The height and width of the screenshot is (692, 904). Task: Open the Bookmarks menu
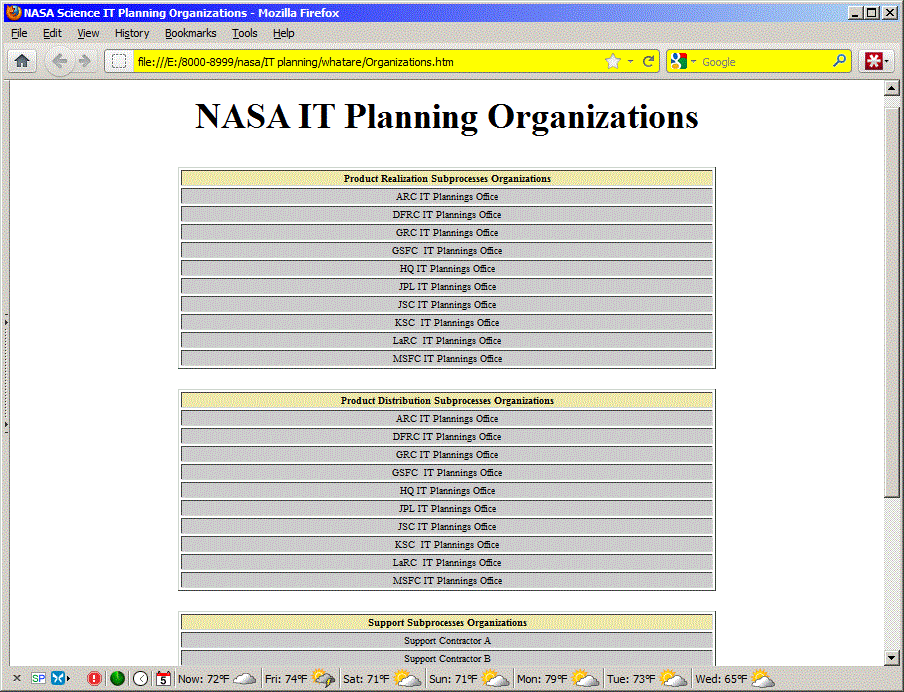190,33
